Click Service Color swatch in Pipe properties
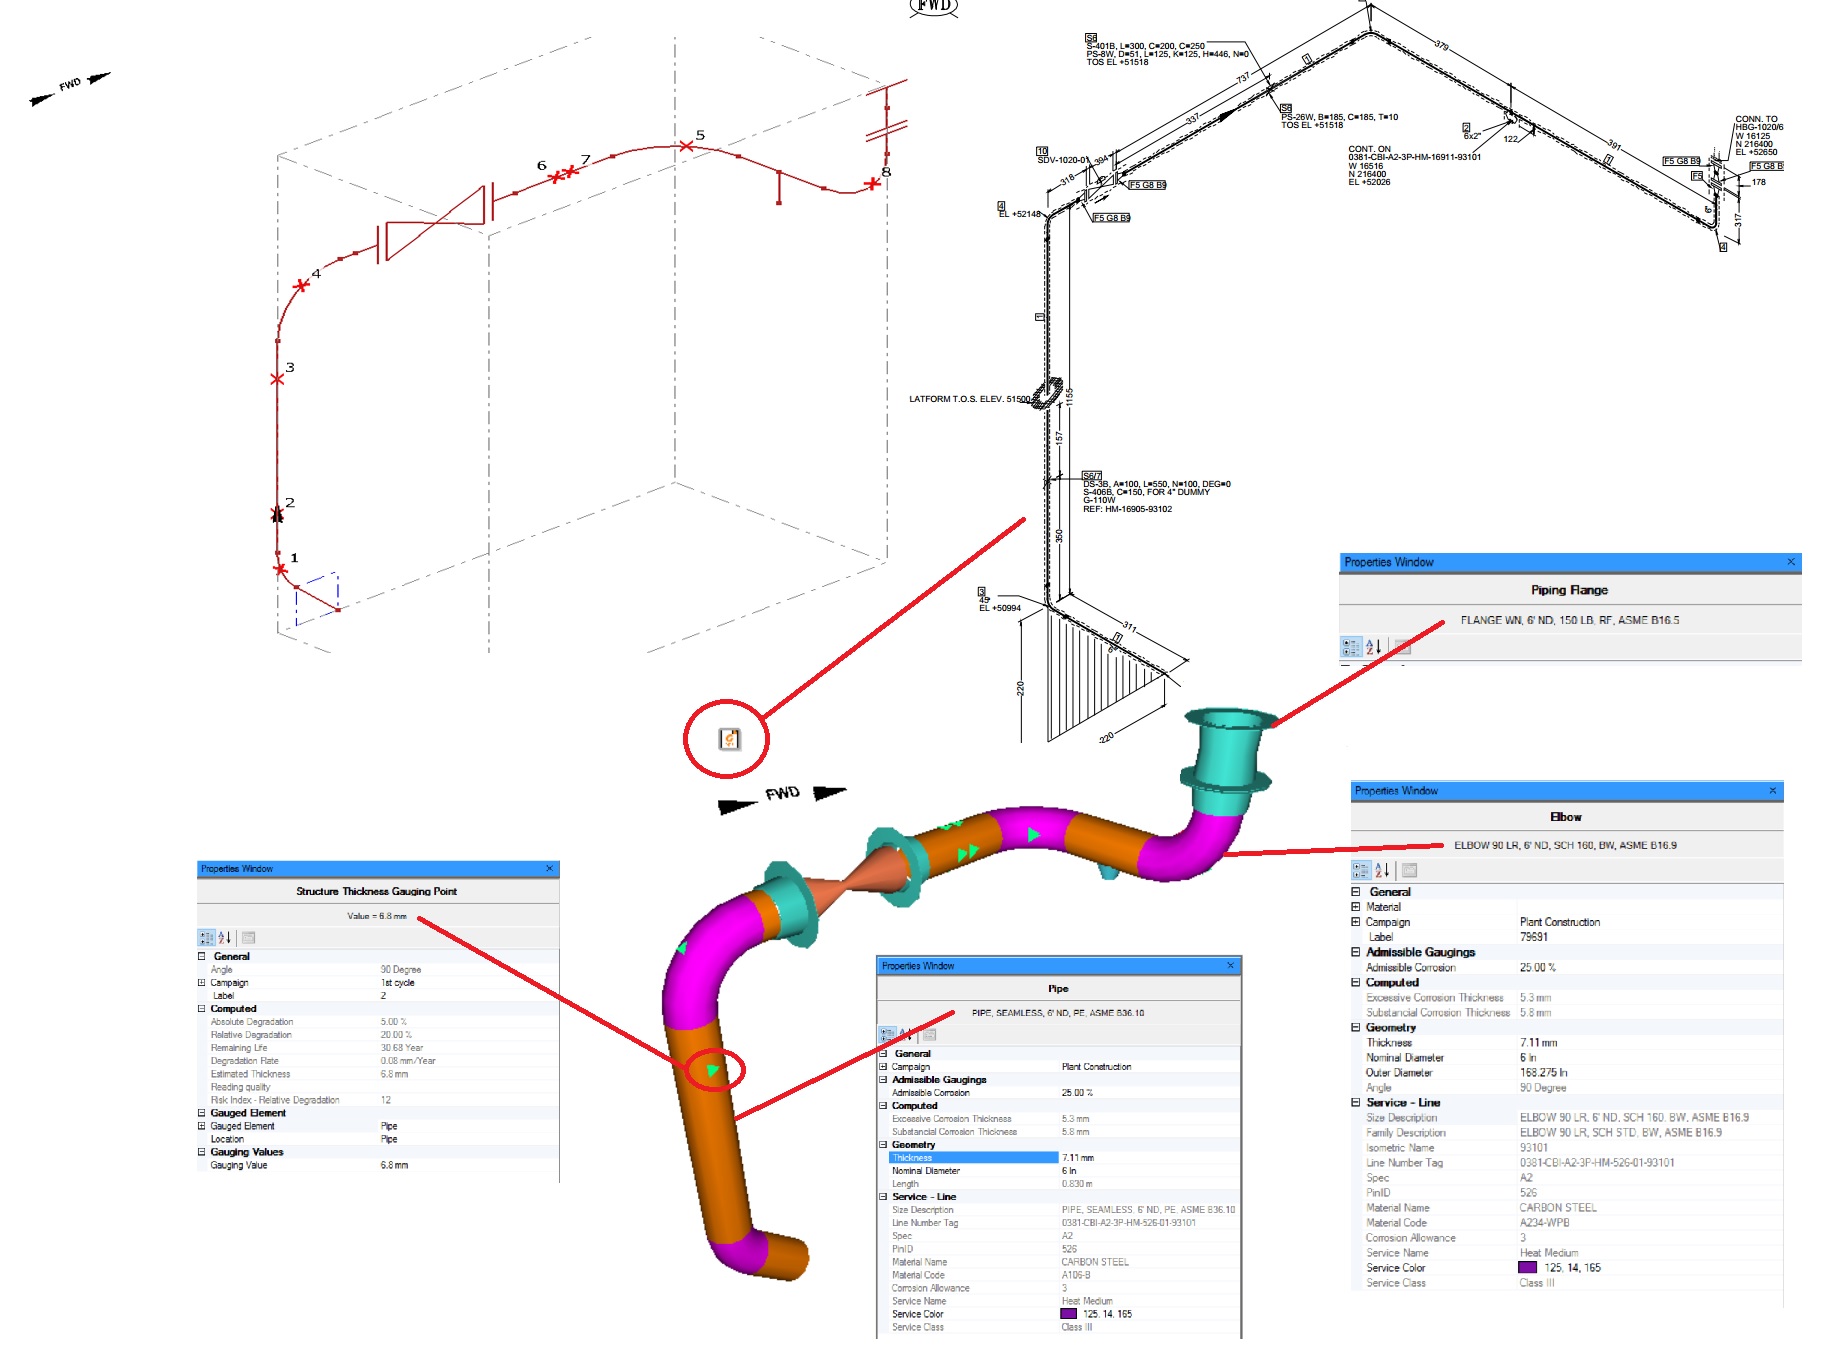 click(x=1069, y=1314)
